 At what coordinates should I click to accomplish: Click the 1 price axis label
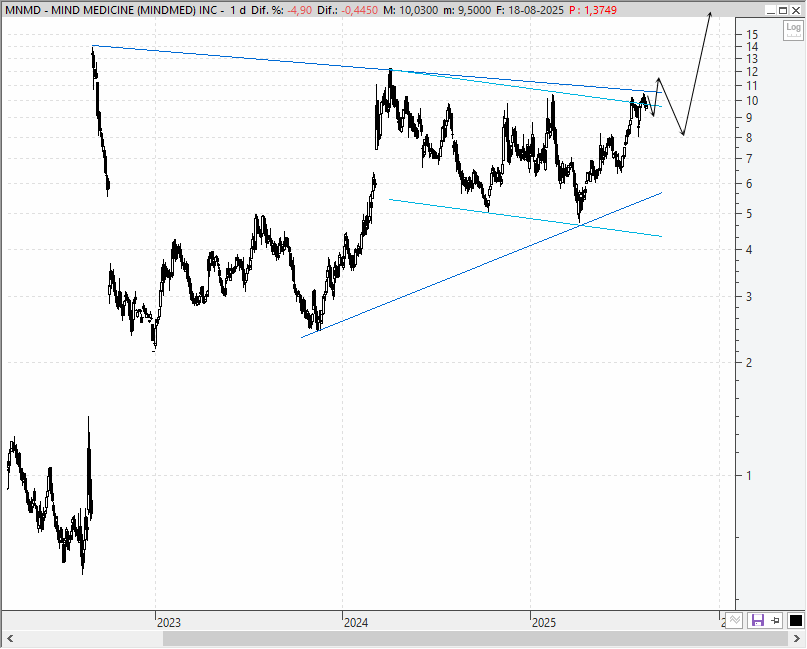(x=749, y=476)
